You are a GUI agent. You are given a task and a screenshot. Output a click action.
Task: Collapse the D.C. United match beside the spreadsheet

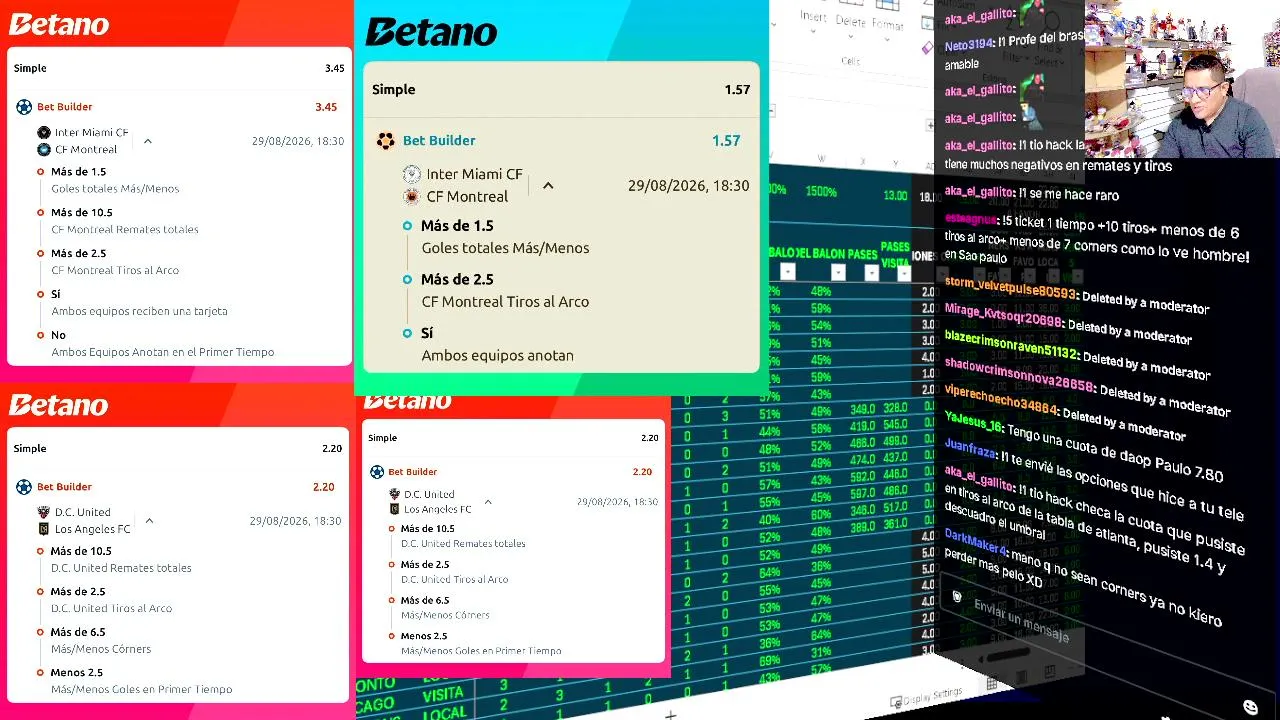click(488, 502)
